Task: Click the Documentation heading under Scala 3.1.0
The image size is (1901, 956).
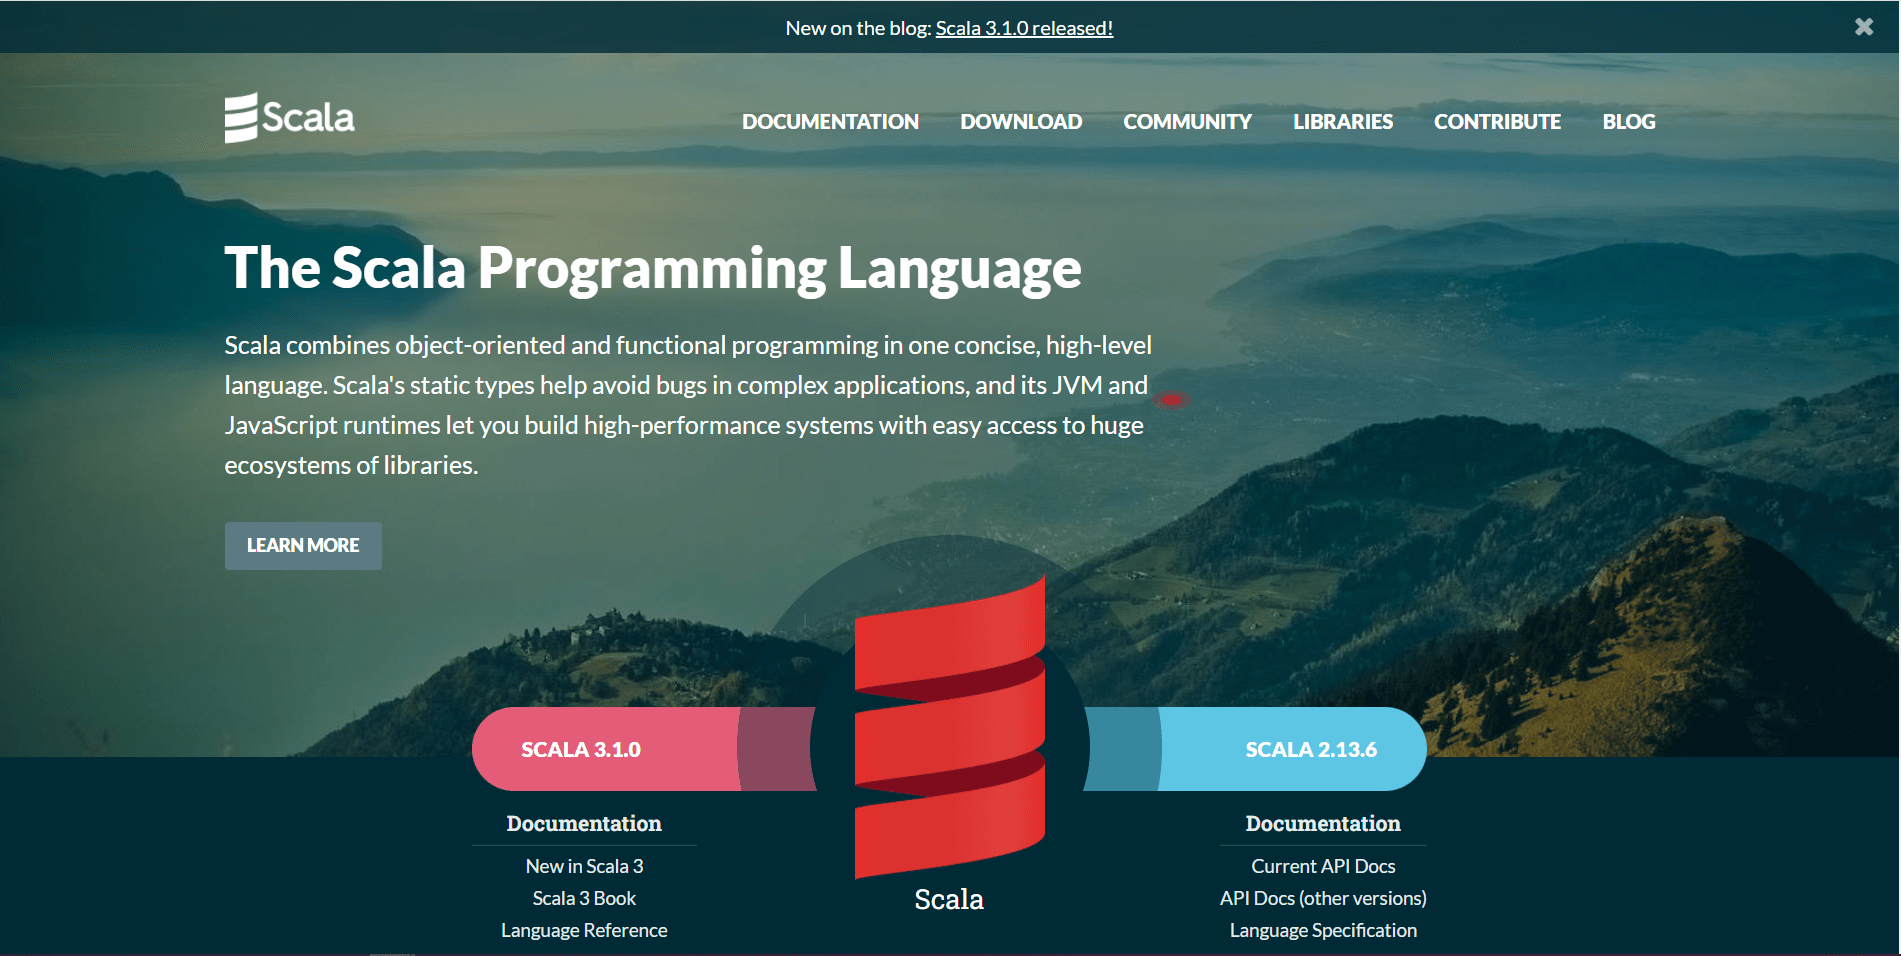Action: tap(584, 823)
